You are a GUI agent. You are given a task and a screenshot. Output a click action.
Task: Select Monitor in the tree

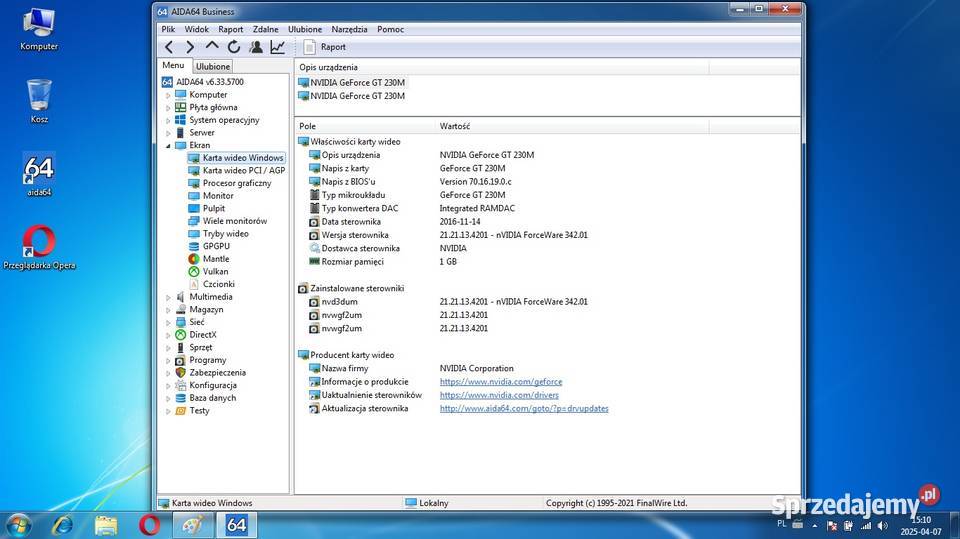pyautogui.click(x=218, y=195)
